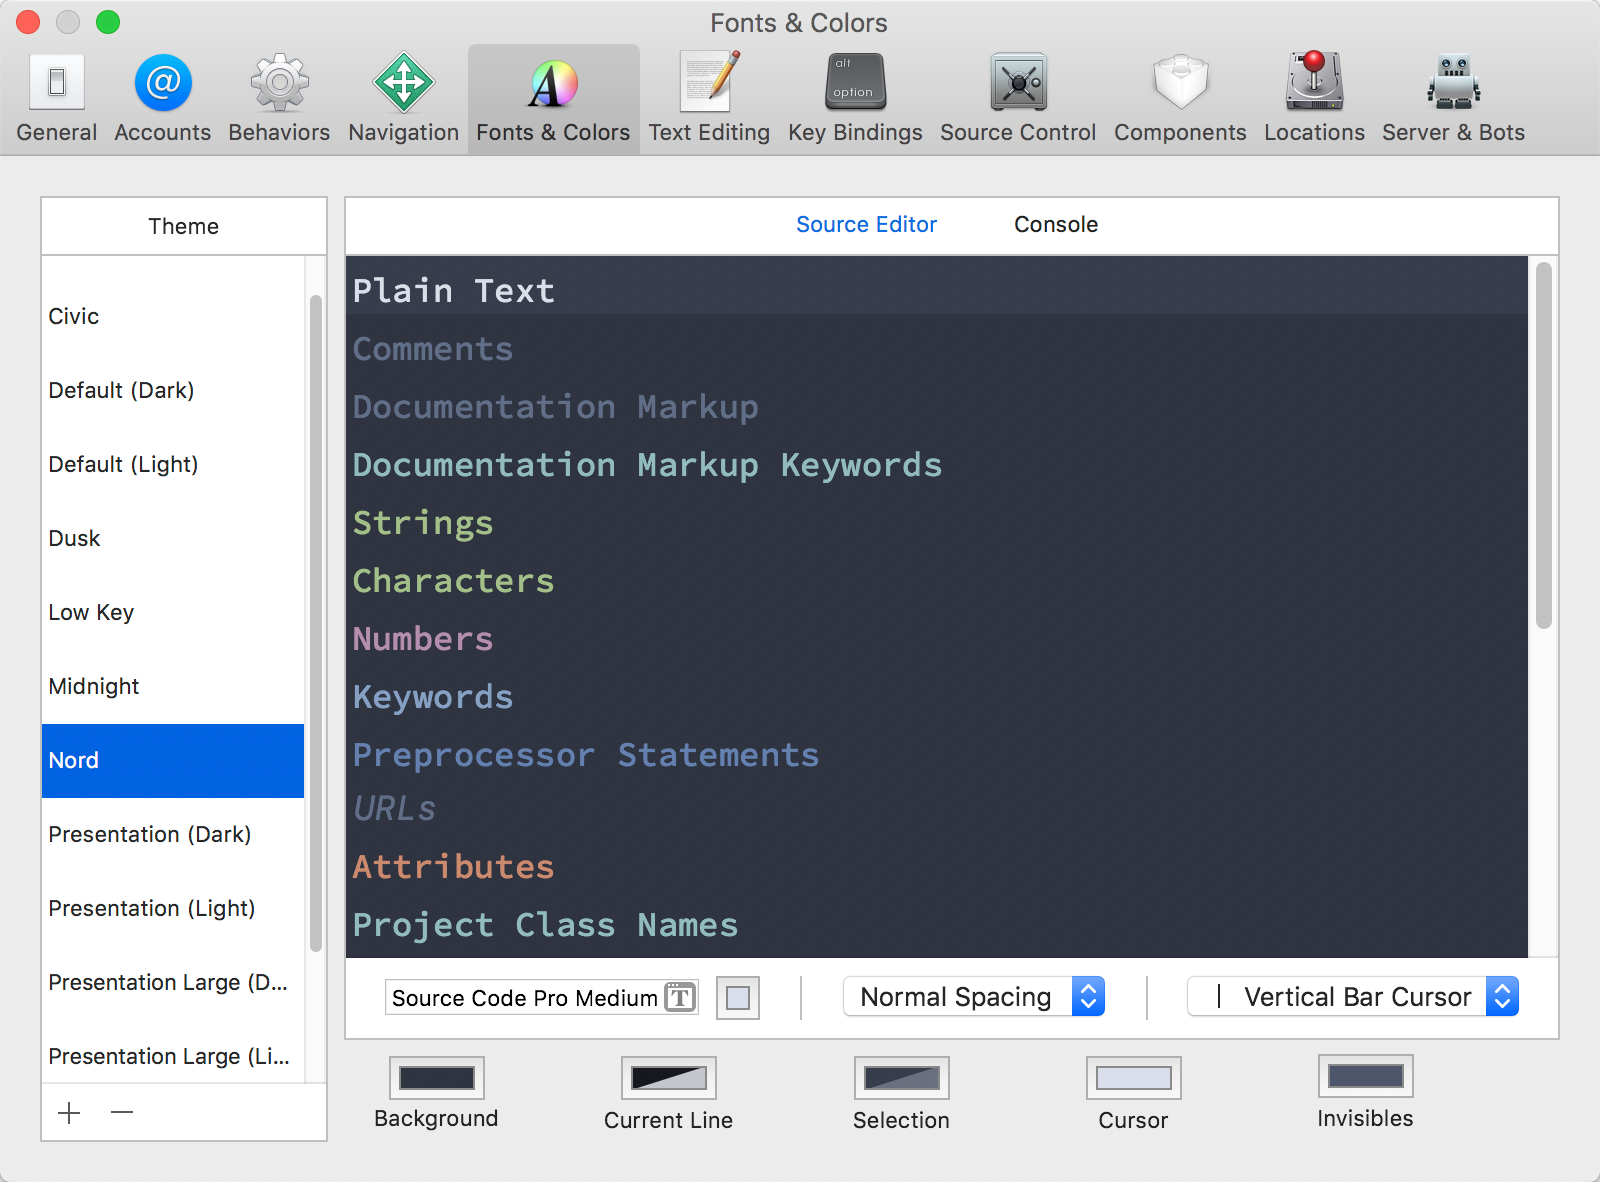Open the General preferences pane
The width and height of the screenshot is (1600, 1182).
57,99
